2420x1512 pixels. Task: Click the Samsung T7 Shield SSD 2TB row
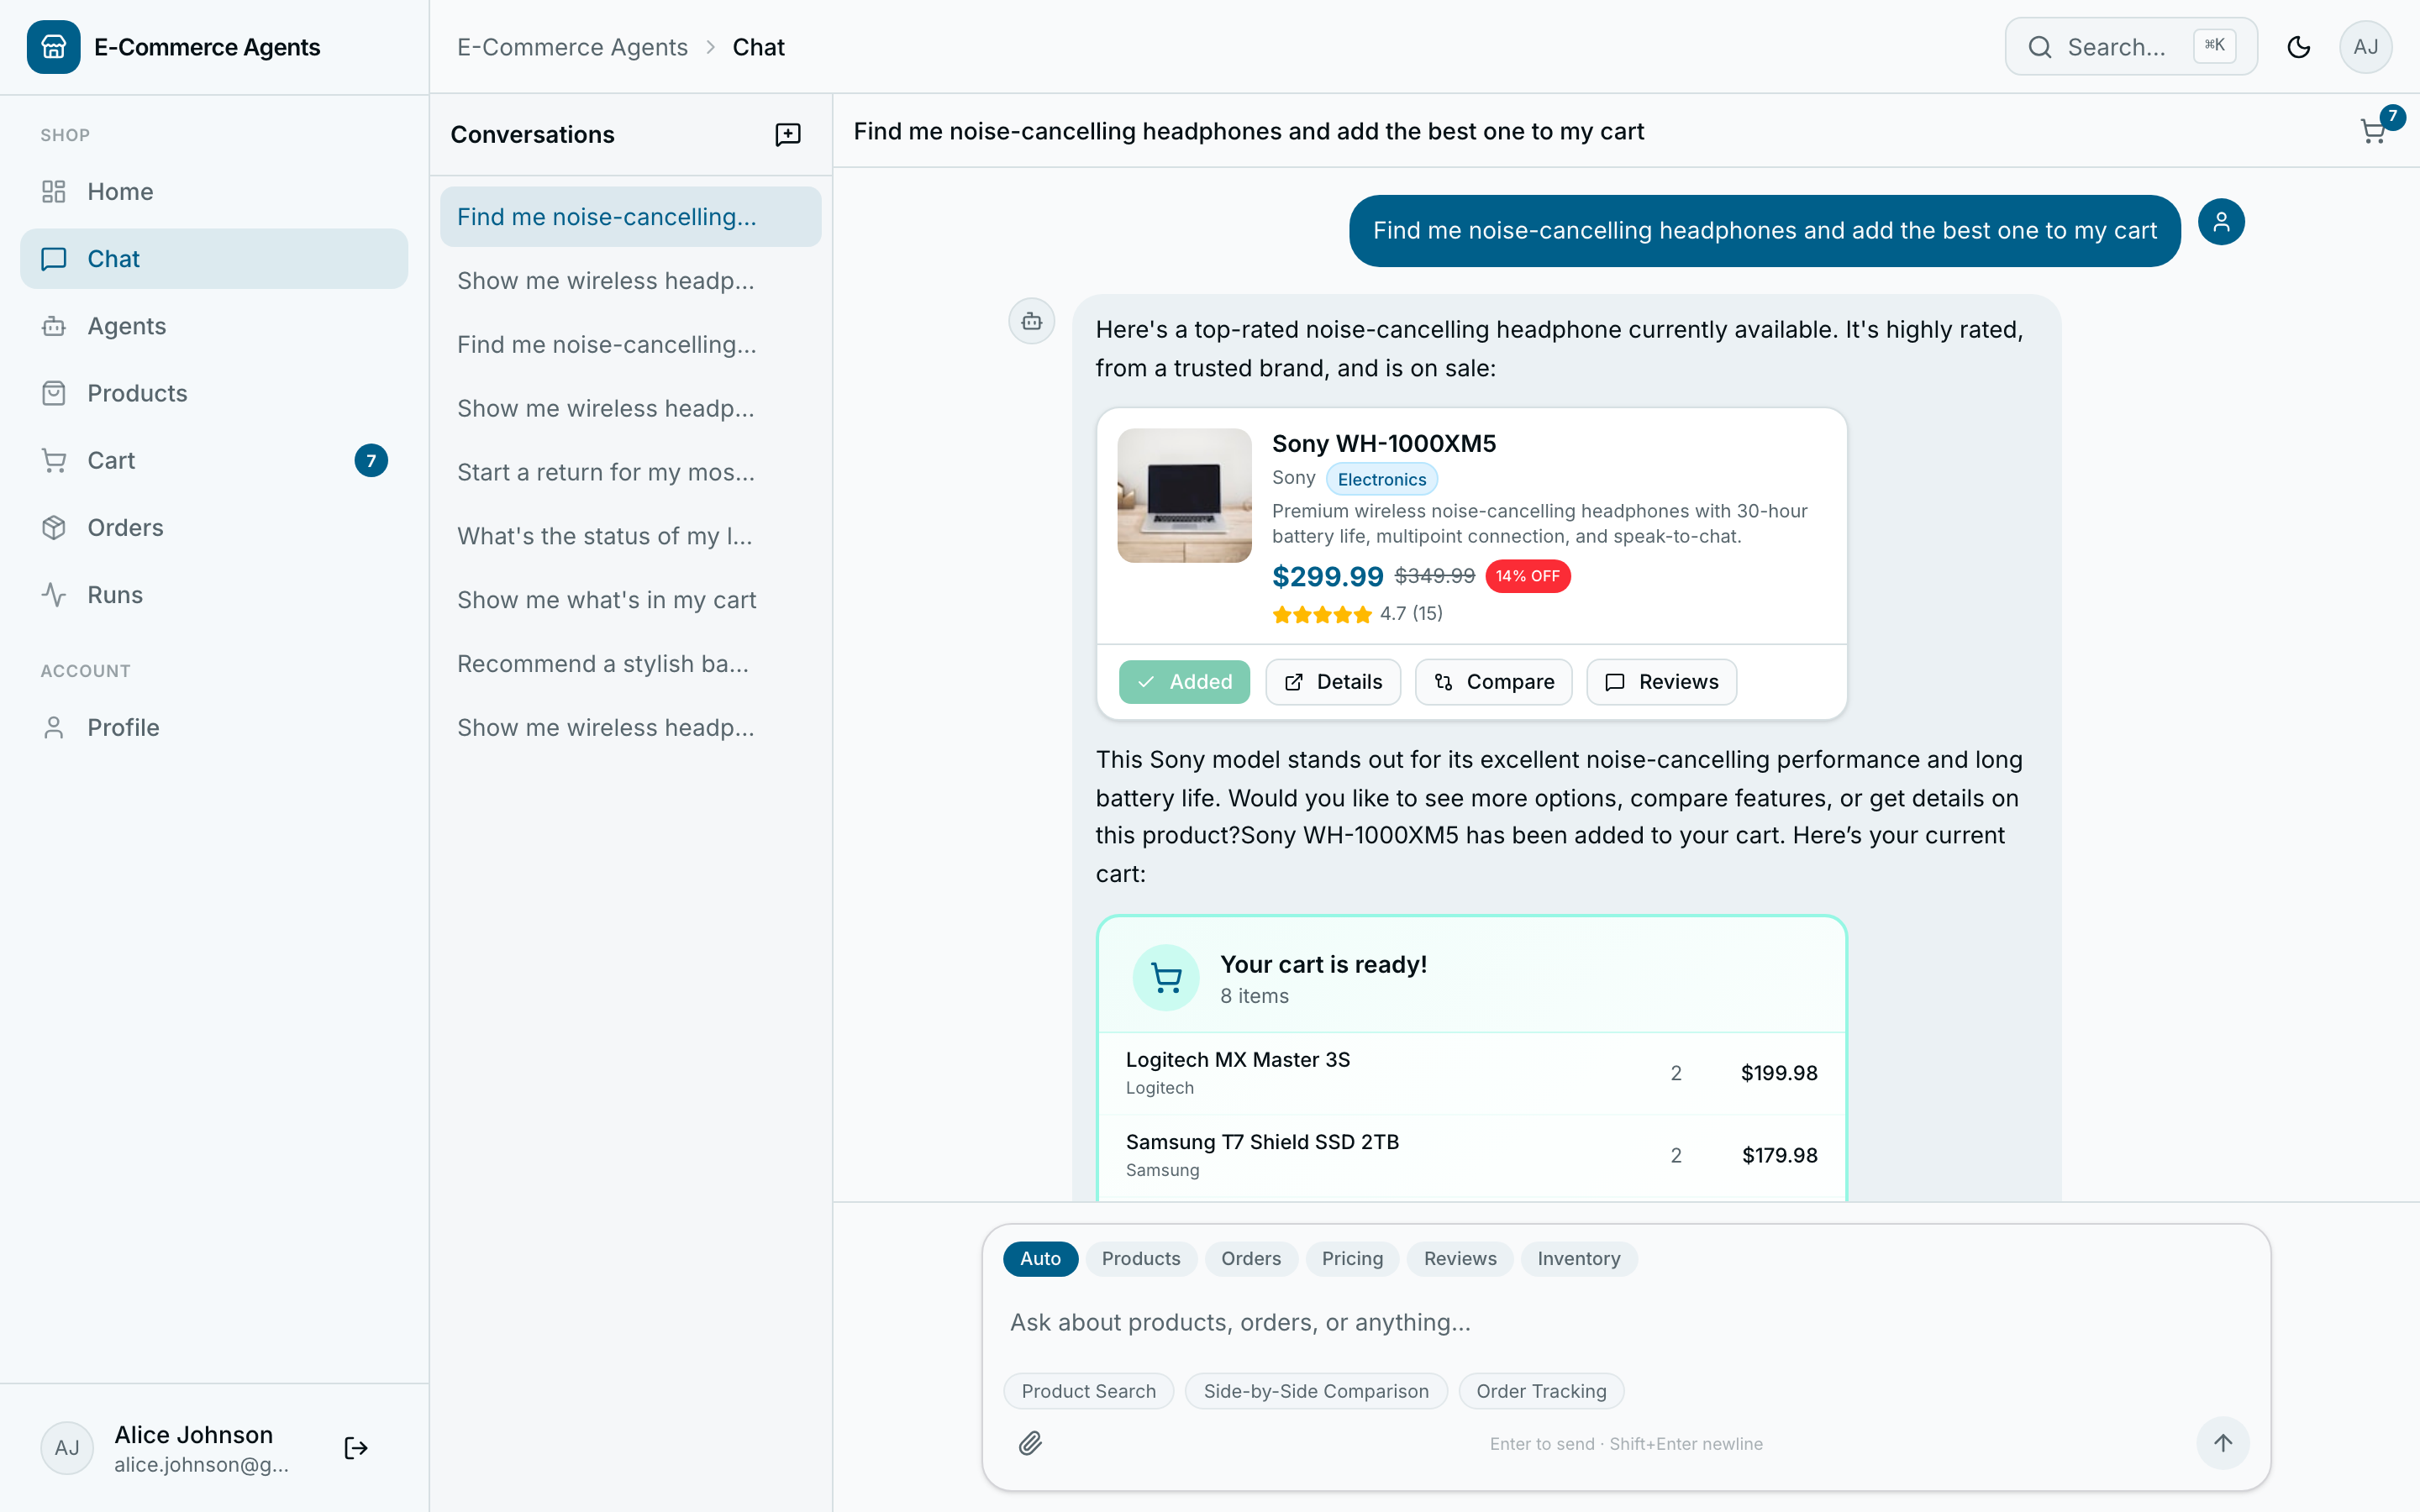click(x=1471, y=1155)
